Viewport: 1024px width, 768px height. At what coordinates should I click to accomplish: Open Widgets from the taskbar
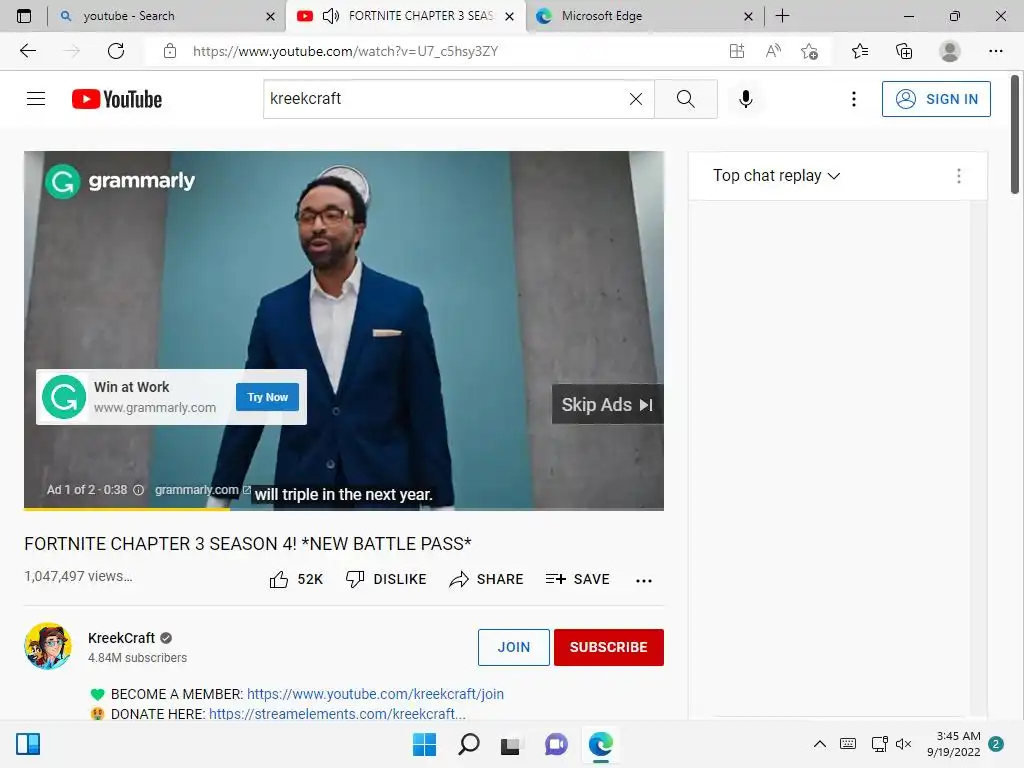(x=28, y=744)
